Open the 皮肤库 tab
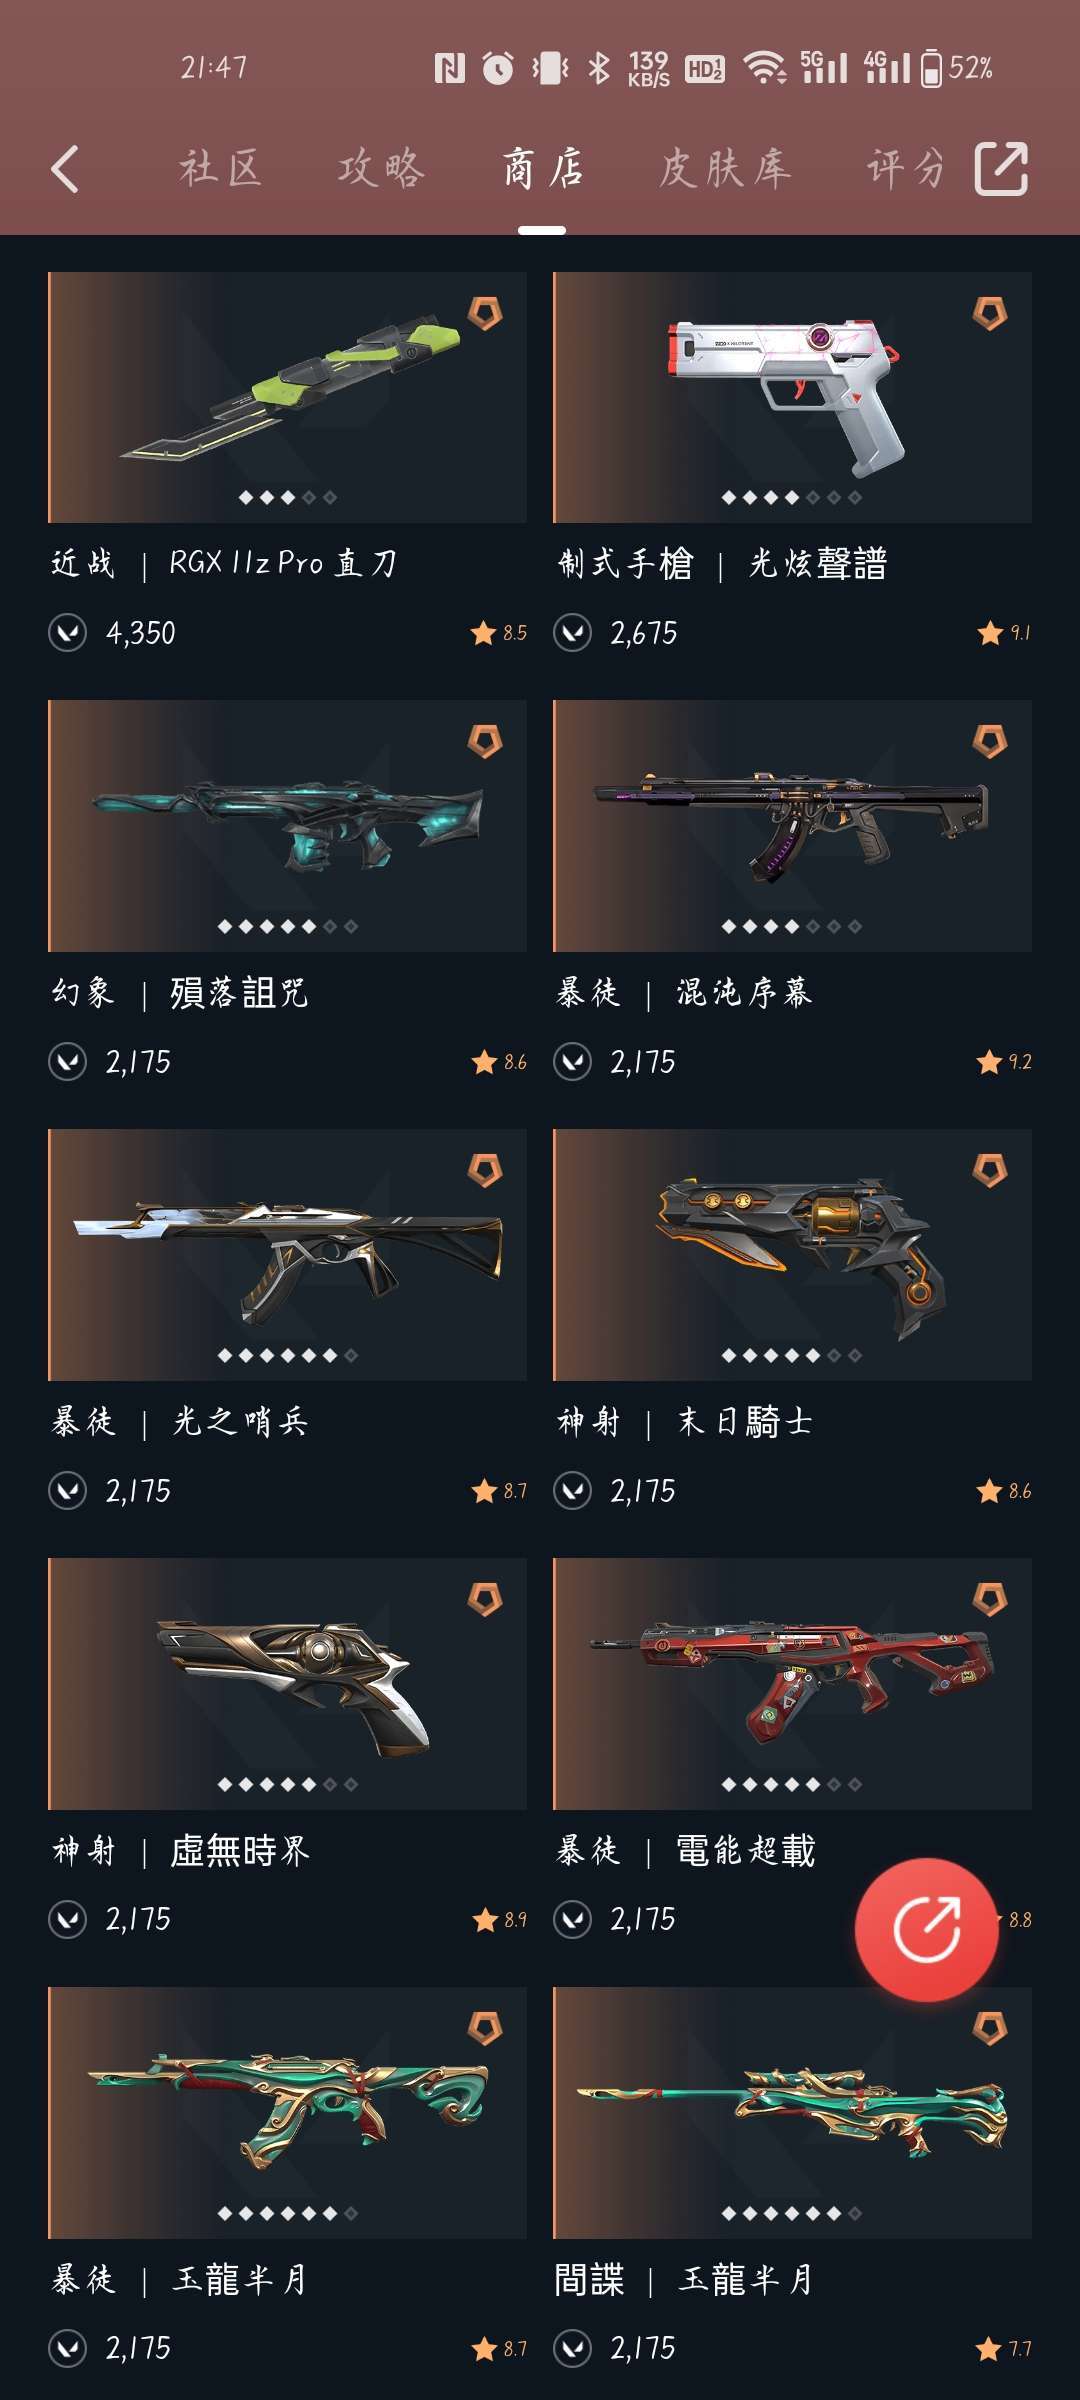 click(725, 168)
